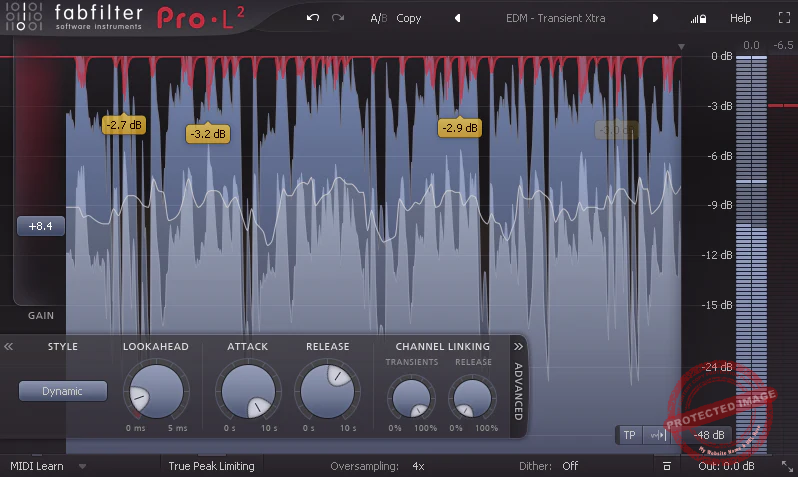Click the Channel Linking Release knob
Screen dimensions: 798x477
(472, 399)
